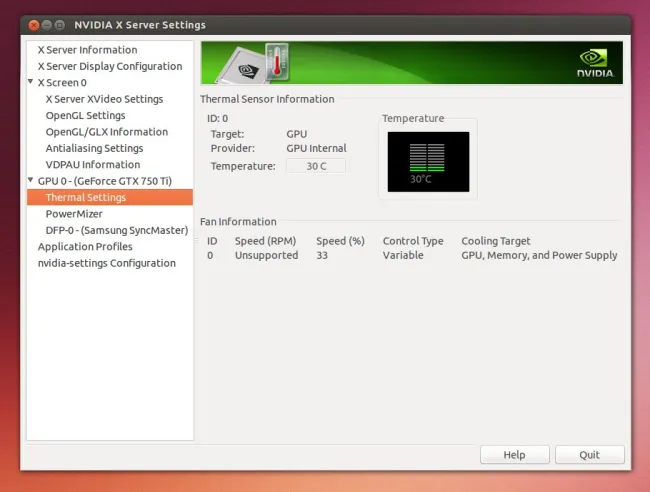Screen dimensions: 650x492
Task: Click the Speed (%) column header
Action: click(x=340, y=241)
